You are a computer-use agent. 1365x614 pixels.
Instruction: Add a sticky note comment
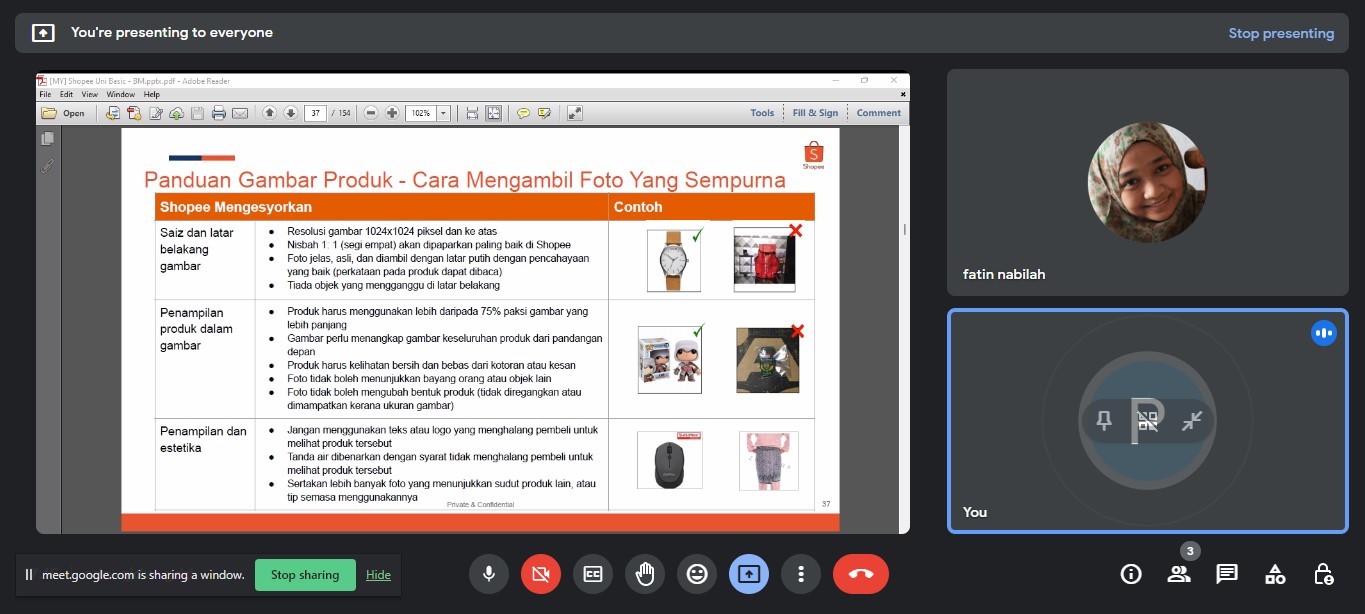click(523, 113)
